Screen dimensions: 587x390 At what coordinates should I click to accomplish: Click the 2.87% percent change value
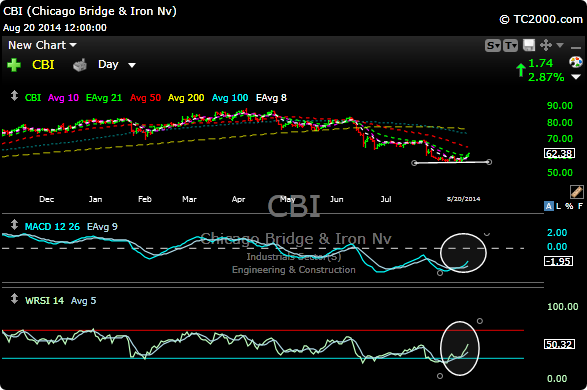[546, 77]
